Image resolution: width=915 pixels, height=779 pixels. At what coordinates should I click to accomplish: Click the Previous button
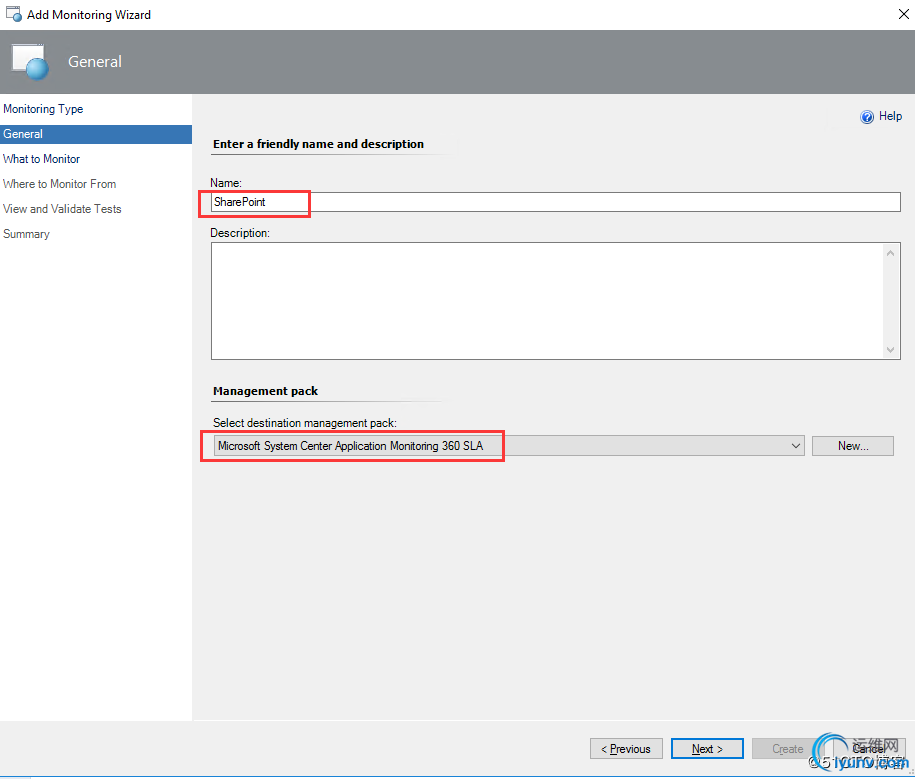point(626,749)
